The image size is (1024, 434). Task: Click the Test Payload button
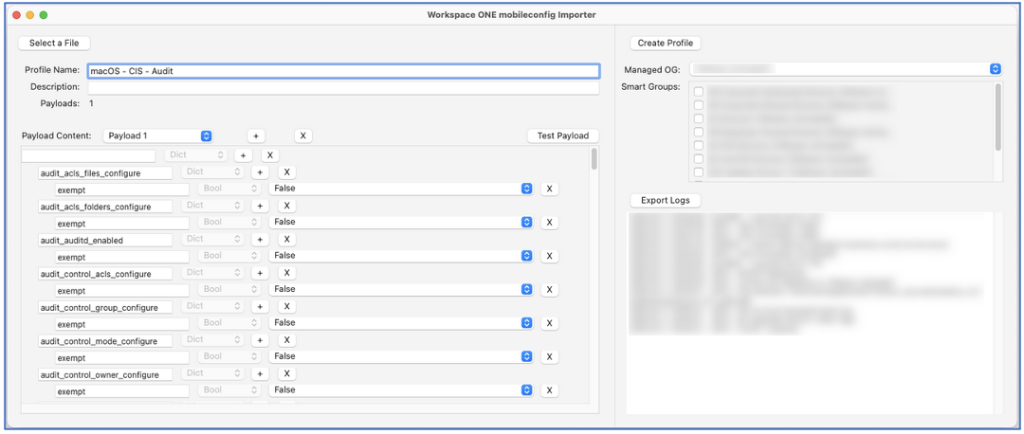click(563, 136)
